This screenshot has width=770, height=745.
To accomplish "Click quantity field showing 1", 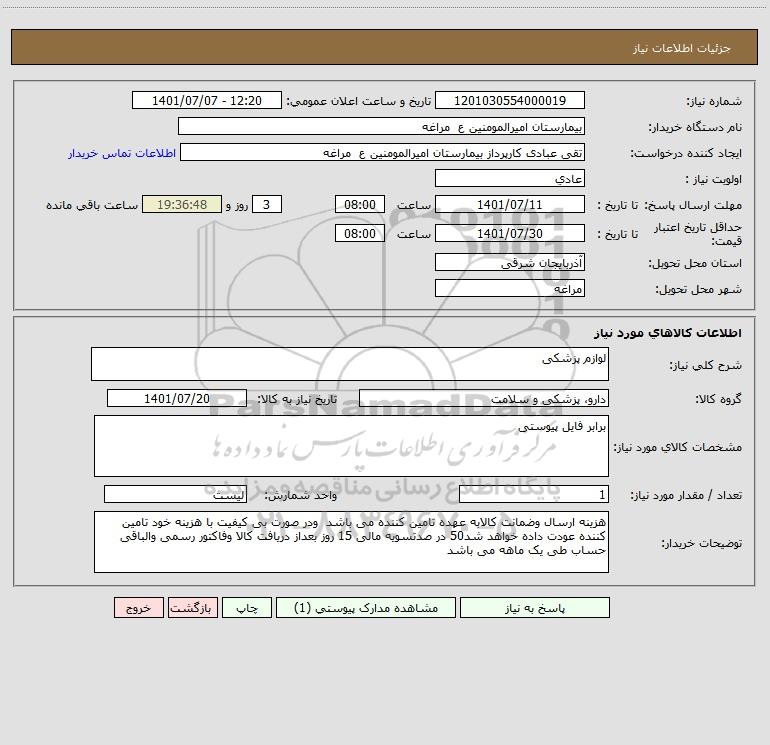I will coord(534,494).
